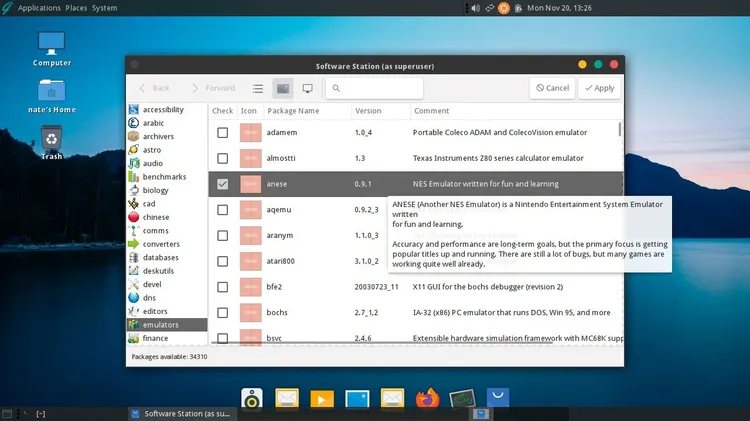Open the Applications menu
750x421 pixels.
pos(39,8)
